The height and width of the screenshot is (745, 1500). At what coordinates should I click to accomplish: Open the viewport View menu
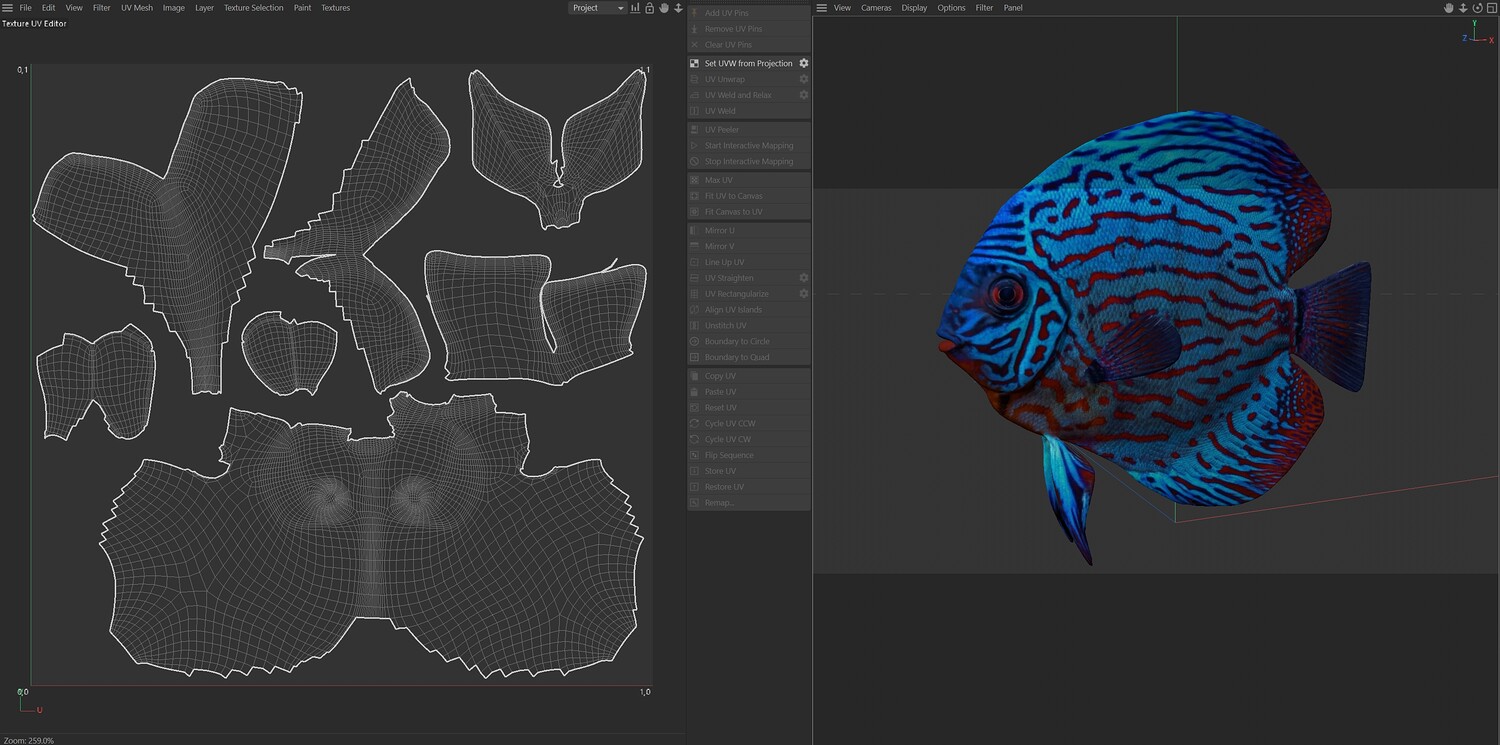843,8
